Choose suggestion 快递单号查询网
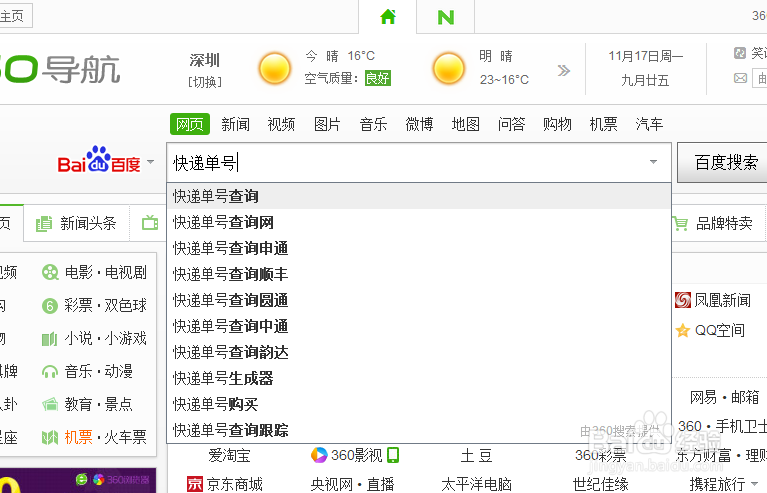This screenshot has width=767, height=493. [x=419, y=222]
